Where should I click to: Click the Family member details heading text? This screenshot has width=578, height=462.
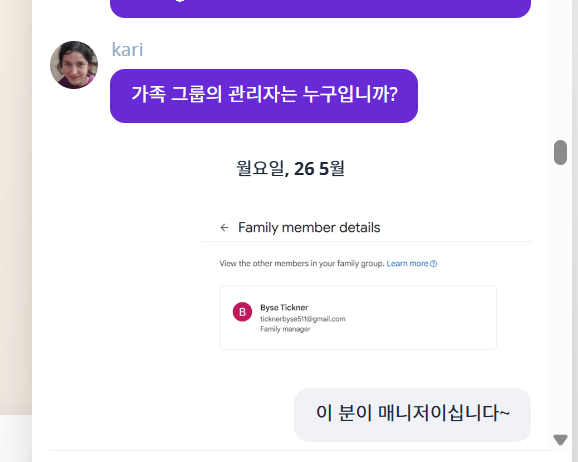pos(309,228)
